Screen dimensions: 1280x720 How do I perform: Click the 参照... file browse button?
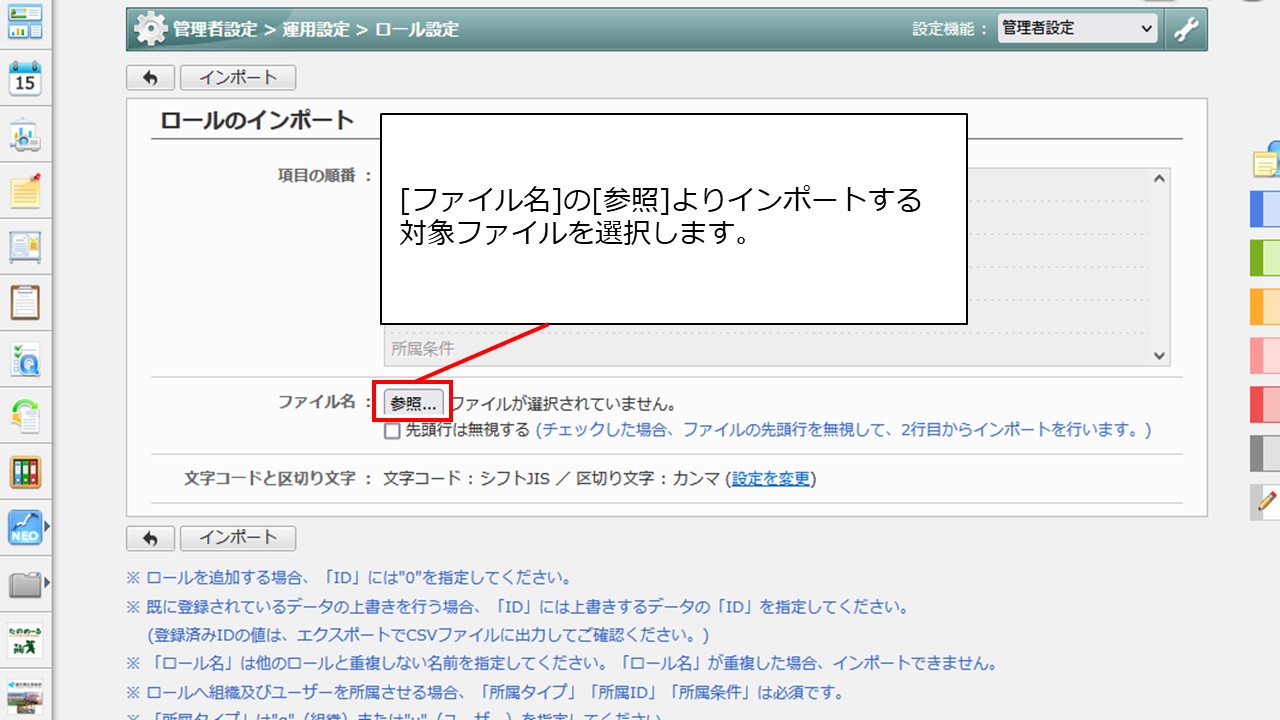click(x=413, y=404)
